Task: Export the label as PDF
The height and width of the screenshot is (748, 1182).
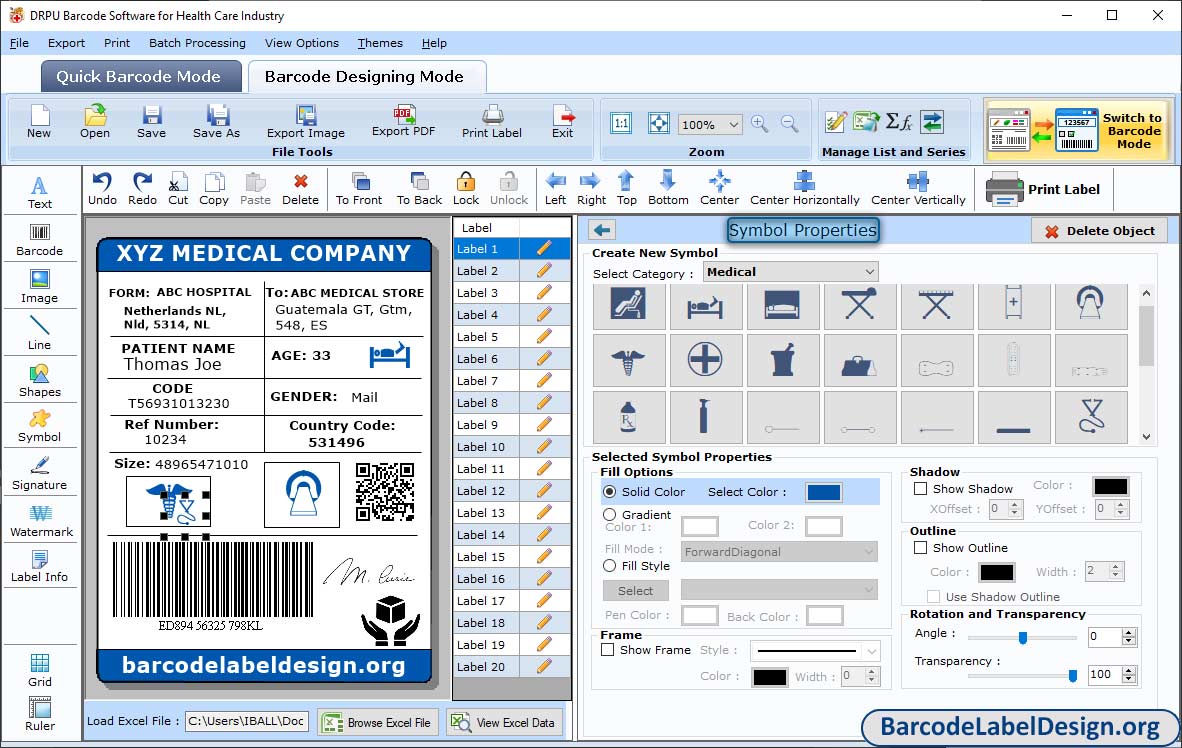Action: [404, 122]
